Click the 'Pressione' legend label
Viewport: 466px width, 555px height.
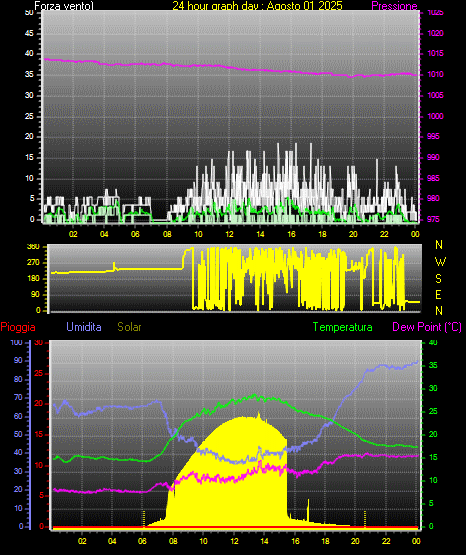pos(394,6)
